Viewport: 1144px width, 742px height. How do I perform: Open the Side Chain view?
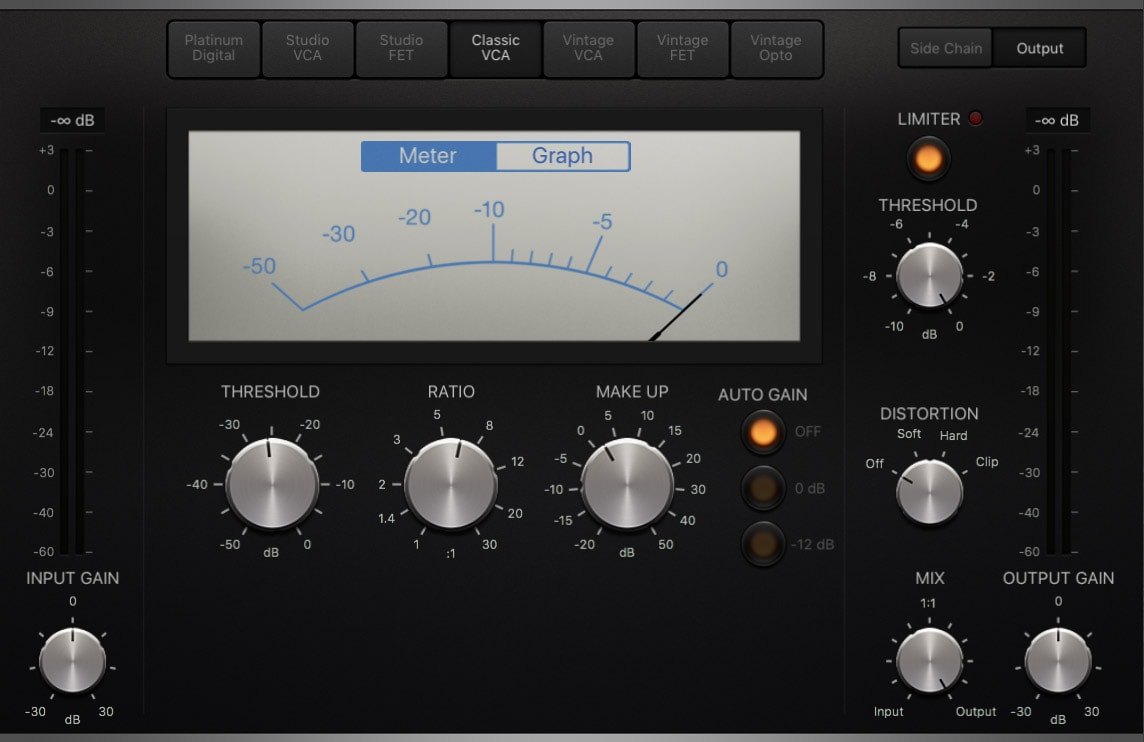946,48
